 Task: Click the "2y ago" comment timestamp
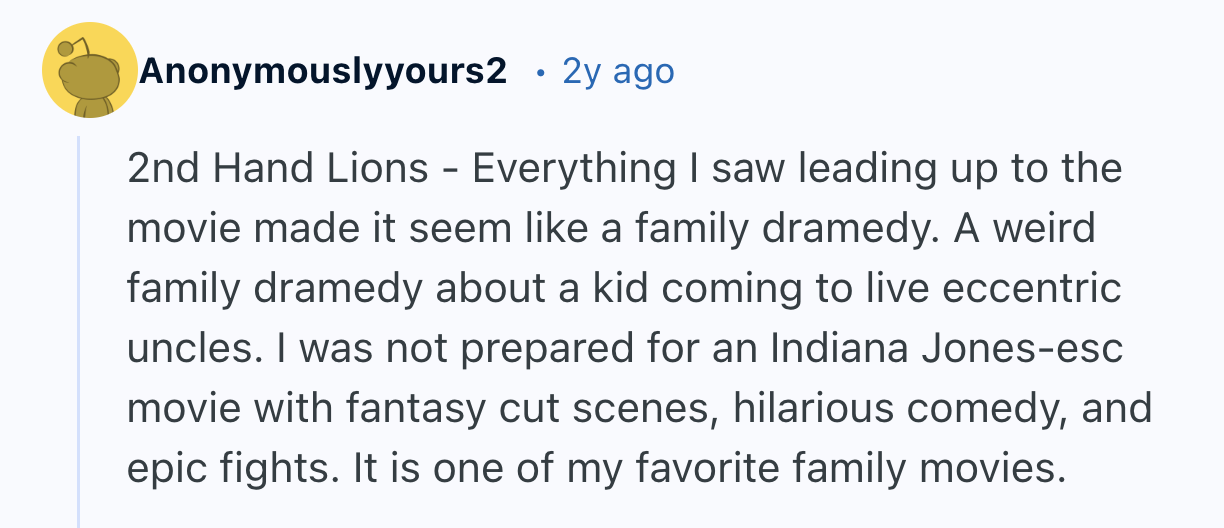[x=618, y=71]
